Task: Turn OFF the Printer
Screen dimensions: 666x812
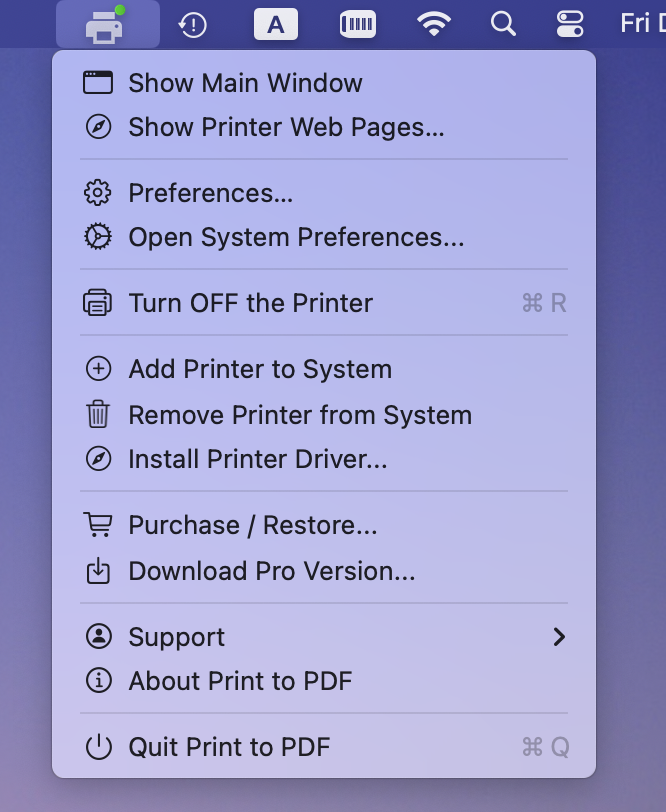Action: pyautogui.click(x=324, y=303)
